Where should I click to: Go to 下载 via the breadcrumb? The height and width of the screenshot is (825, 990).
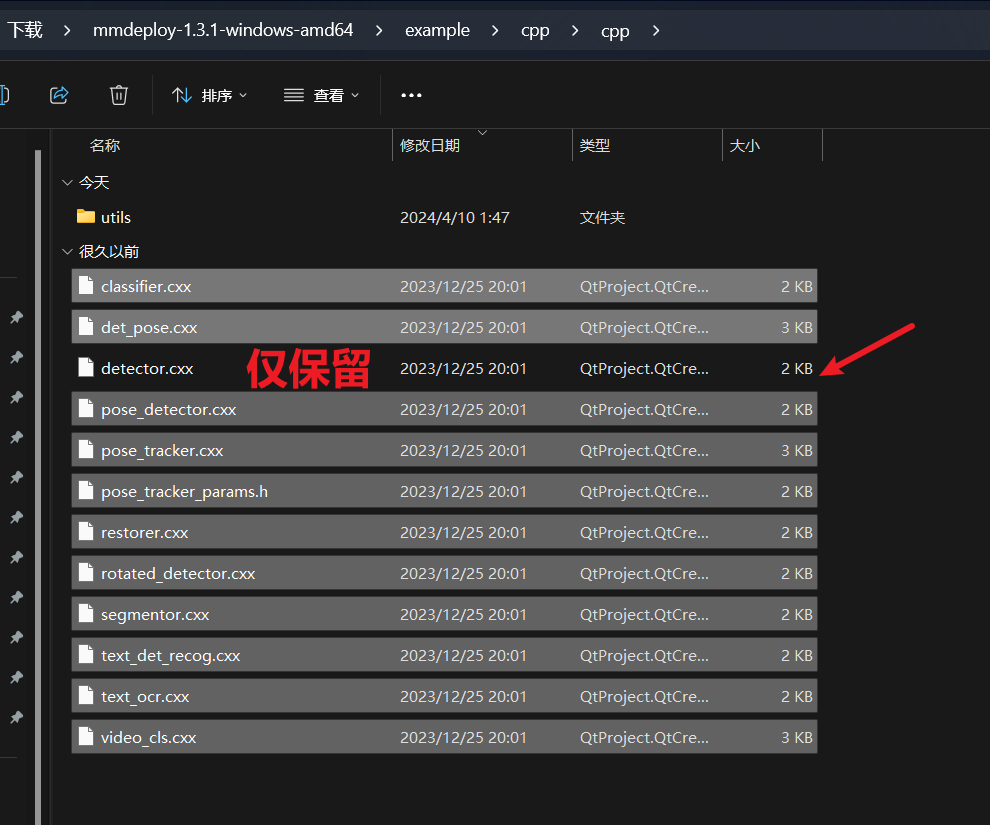[26, 30]
